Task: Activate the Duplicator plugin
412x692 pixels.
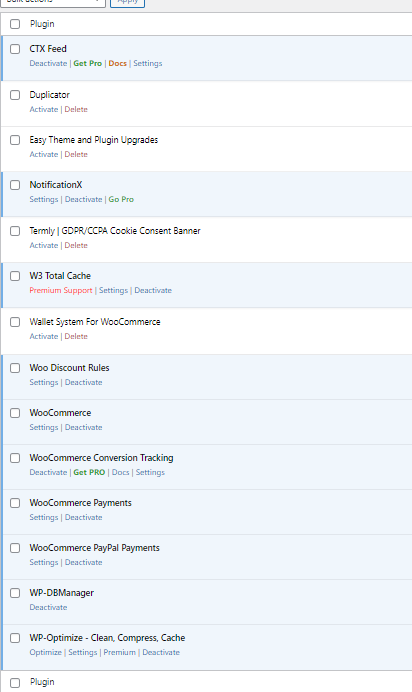Action: pos(44,109)
